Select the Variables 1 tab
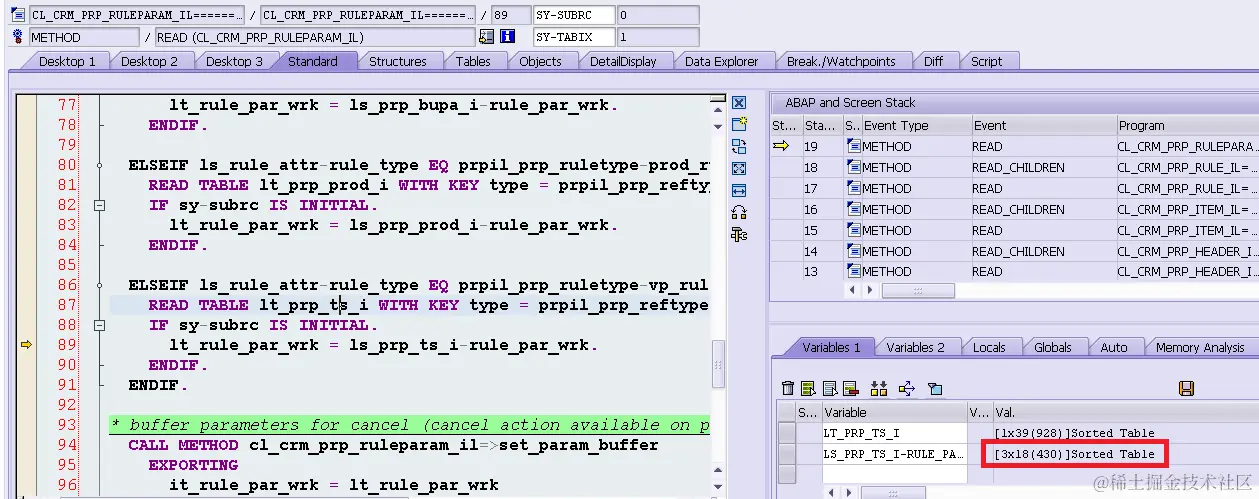This screenshot has height=499, width=1259. click(x=831, y=347)
